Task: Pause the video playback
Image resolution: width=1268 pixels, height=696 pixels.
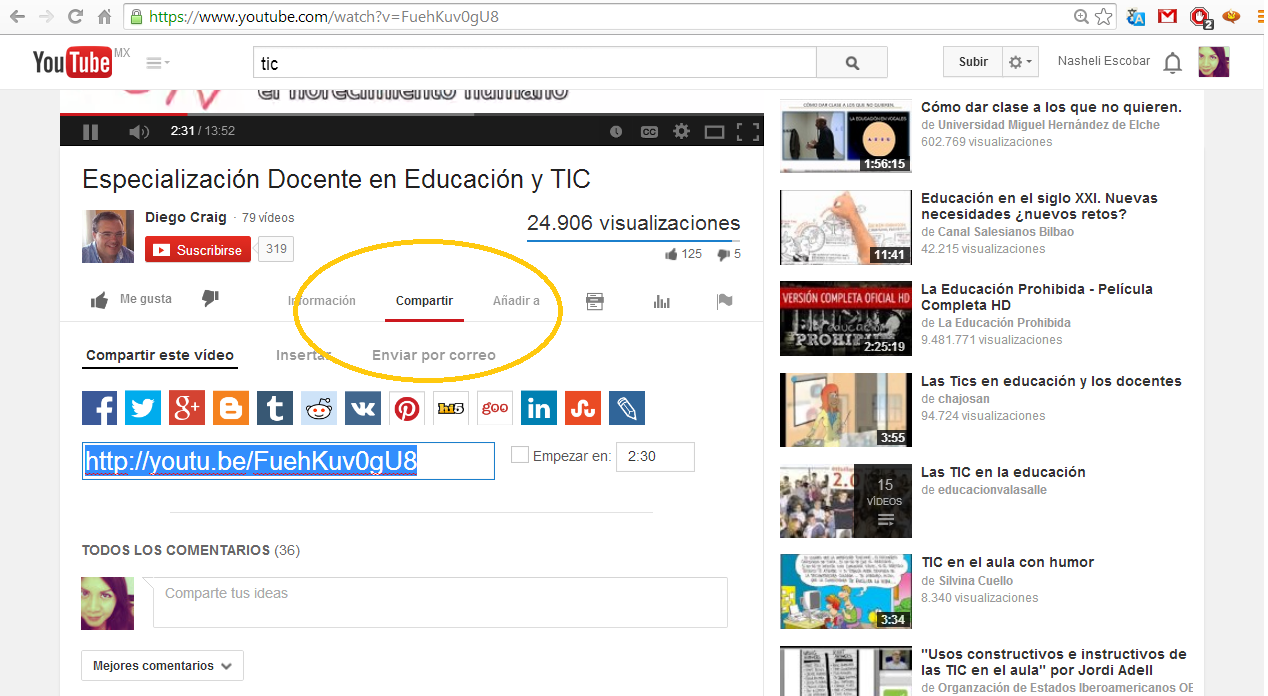Action: pos(90,131)
